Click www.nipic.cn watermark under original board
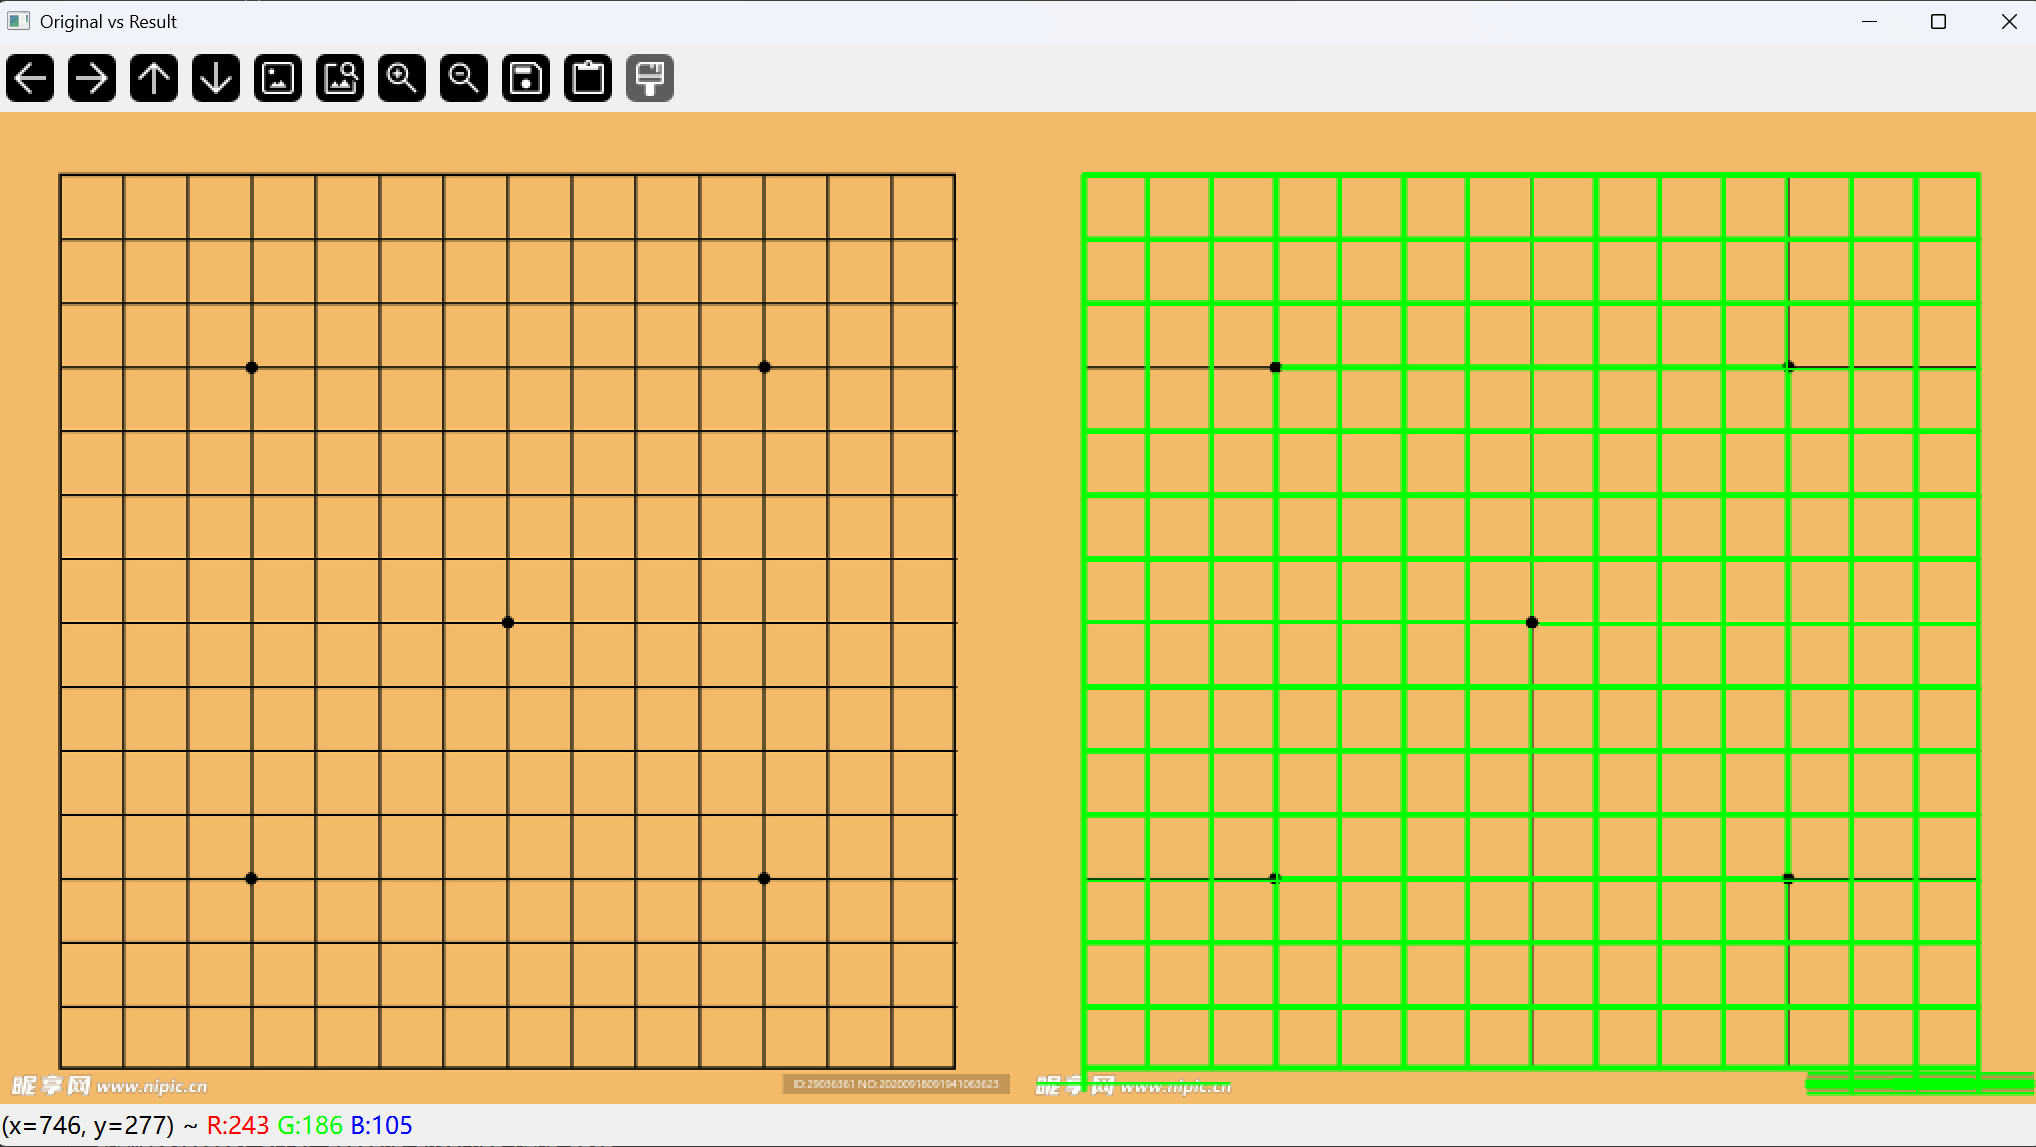This screenshot has width=2036, height=1147. (151, 1086)
